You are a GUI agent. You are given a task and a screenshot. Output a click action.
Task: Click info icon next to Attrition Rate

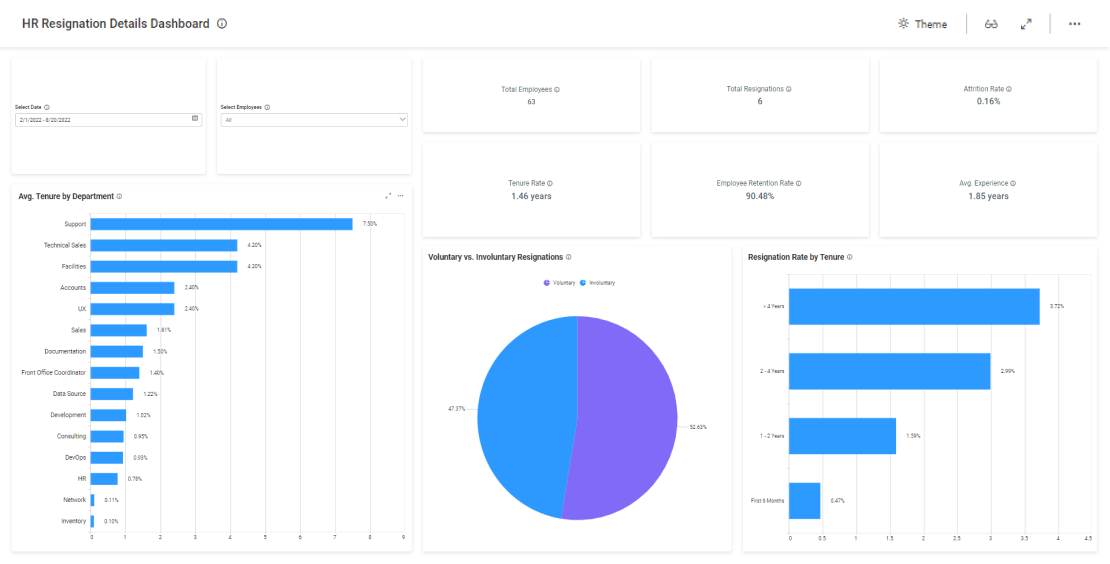(1009, 89)
